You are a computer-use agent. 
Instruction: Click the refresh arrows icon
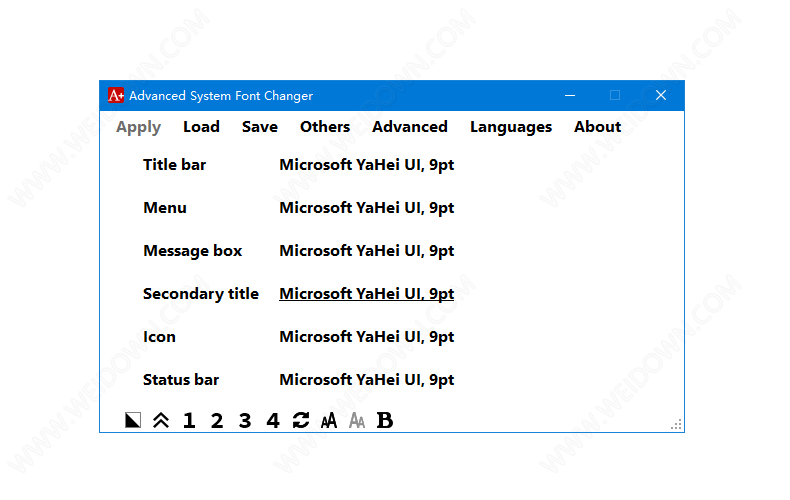click(301, 420)
